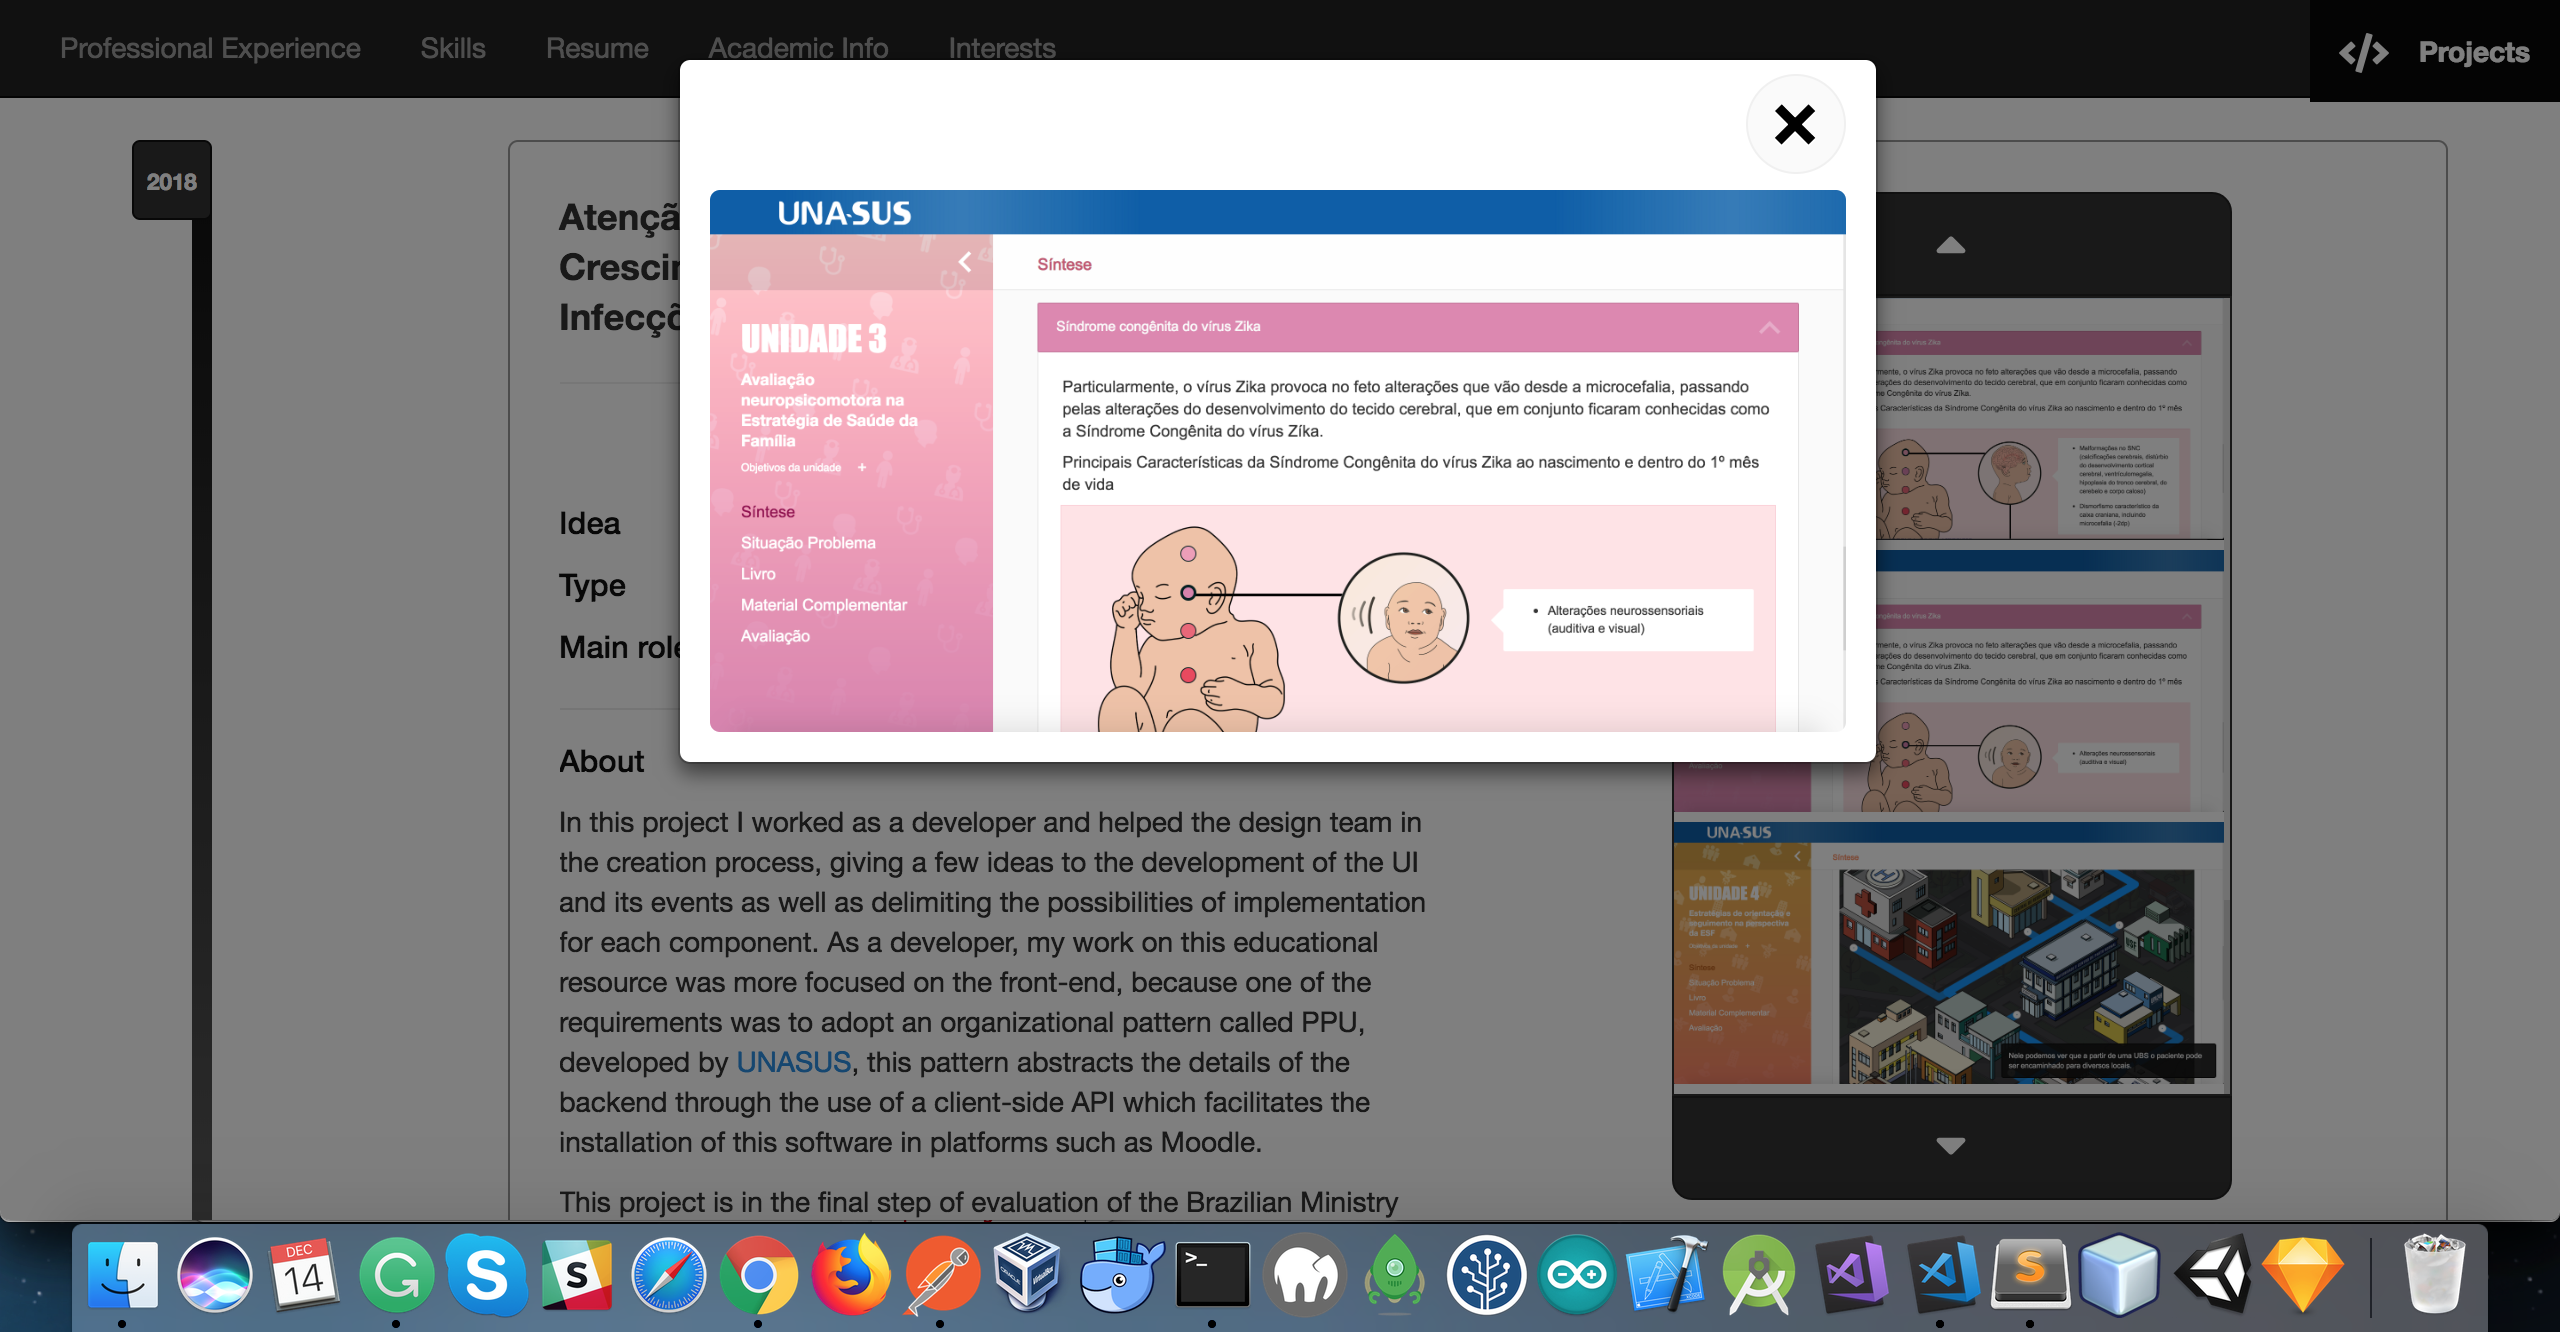This screenshot has width=2560, height=1332.
Task: Open Postman from the dock
Action: click(941, 1275)
